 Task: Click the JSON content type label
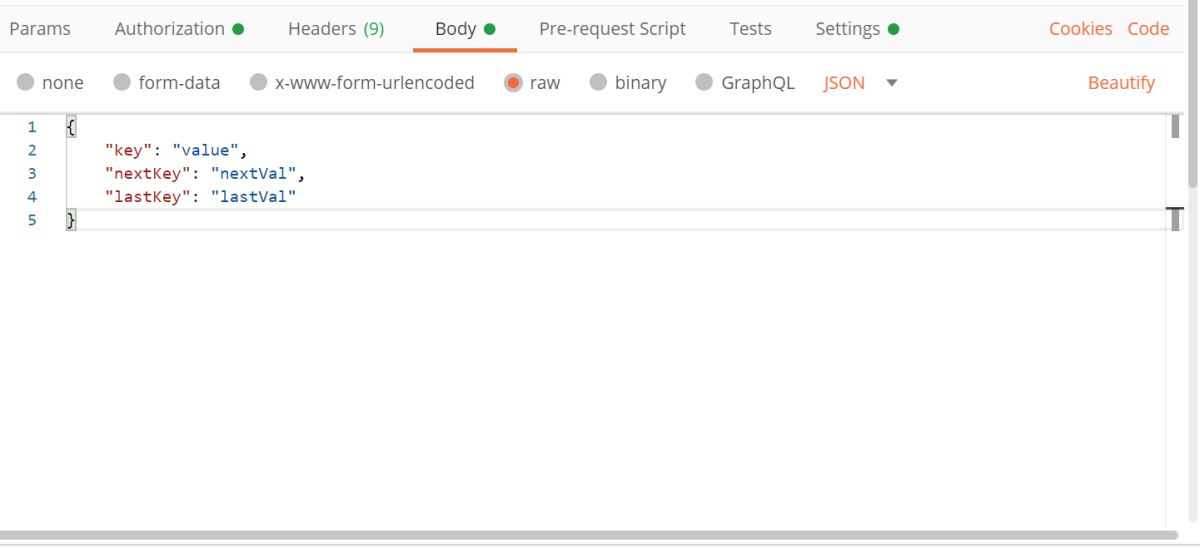click(x=844, y=83)
